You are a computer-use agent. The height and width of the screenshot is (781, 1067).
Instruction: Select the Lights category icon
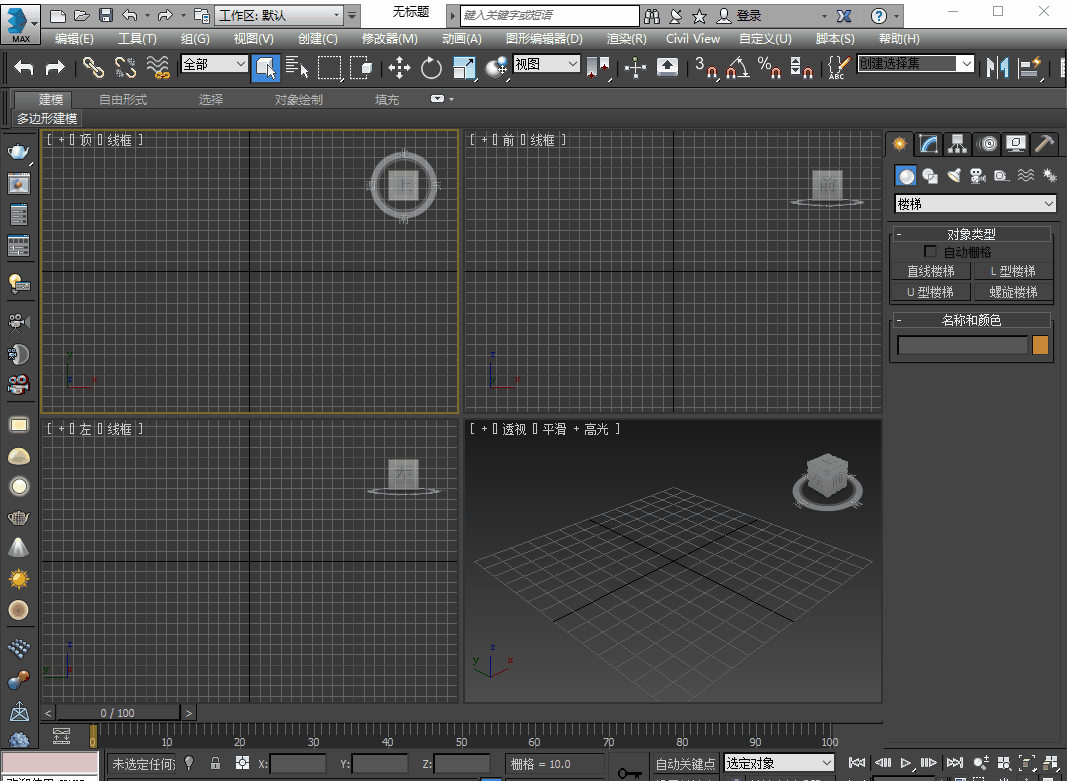[954, 176]
